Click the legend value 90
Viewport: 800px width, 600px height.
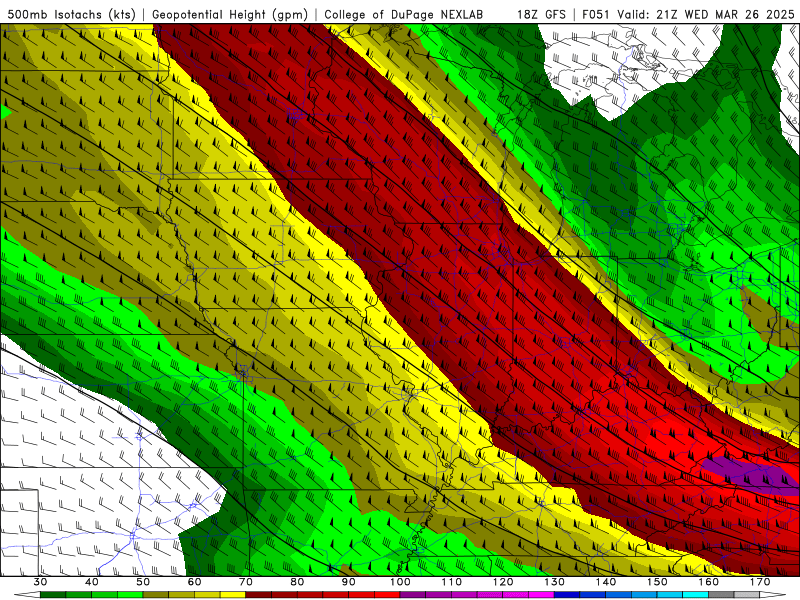348,582
